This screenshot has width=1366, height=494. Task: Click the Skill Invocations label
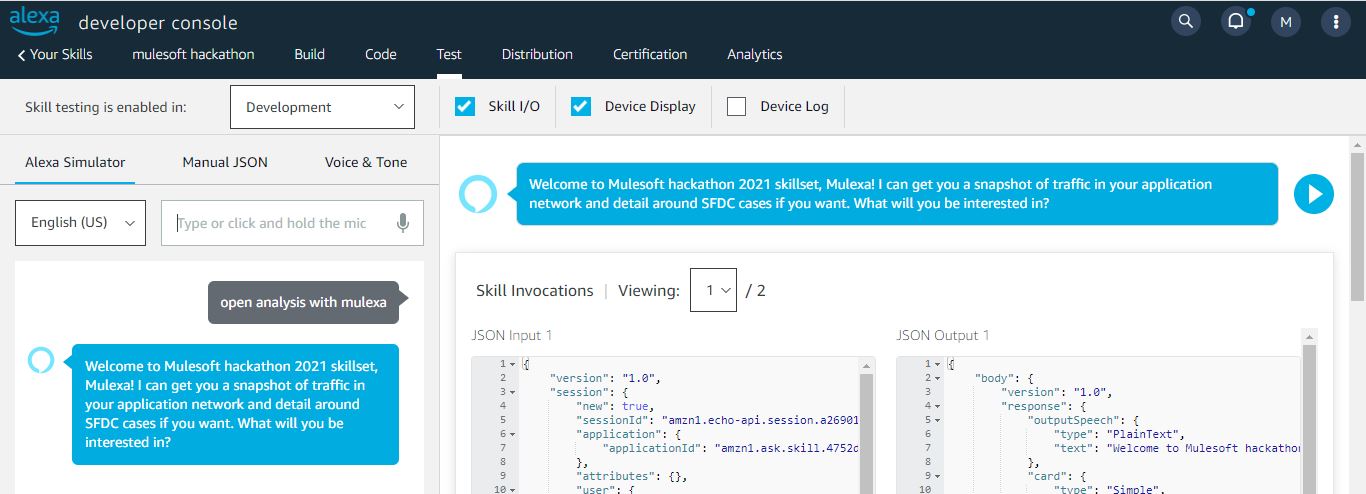(535, 290)
